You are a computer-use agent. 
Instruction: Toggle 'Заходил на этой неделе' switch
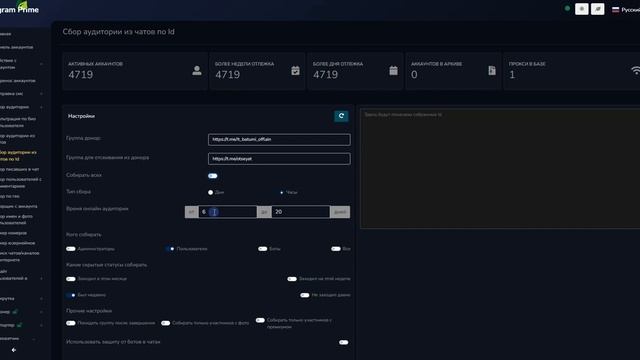(292, 279)
